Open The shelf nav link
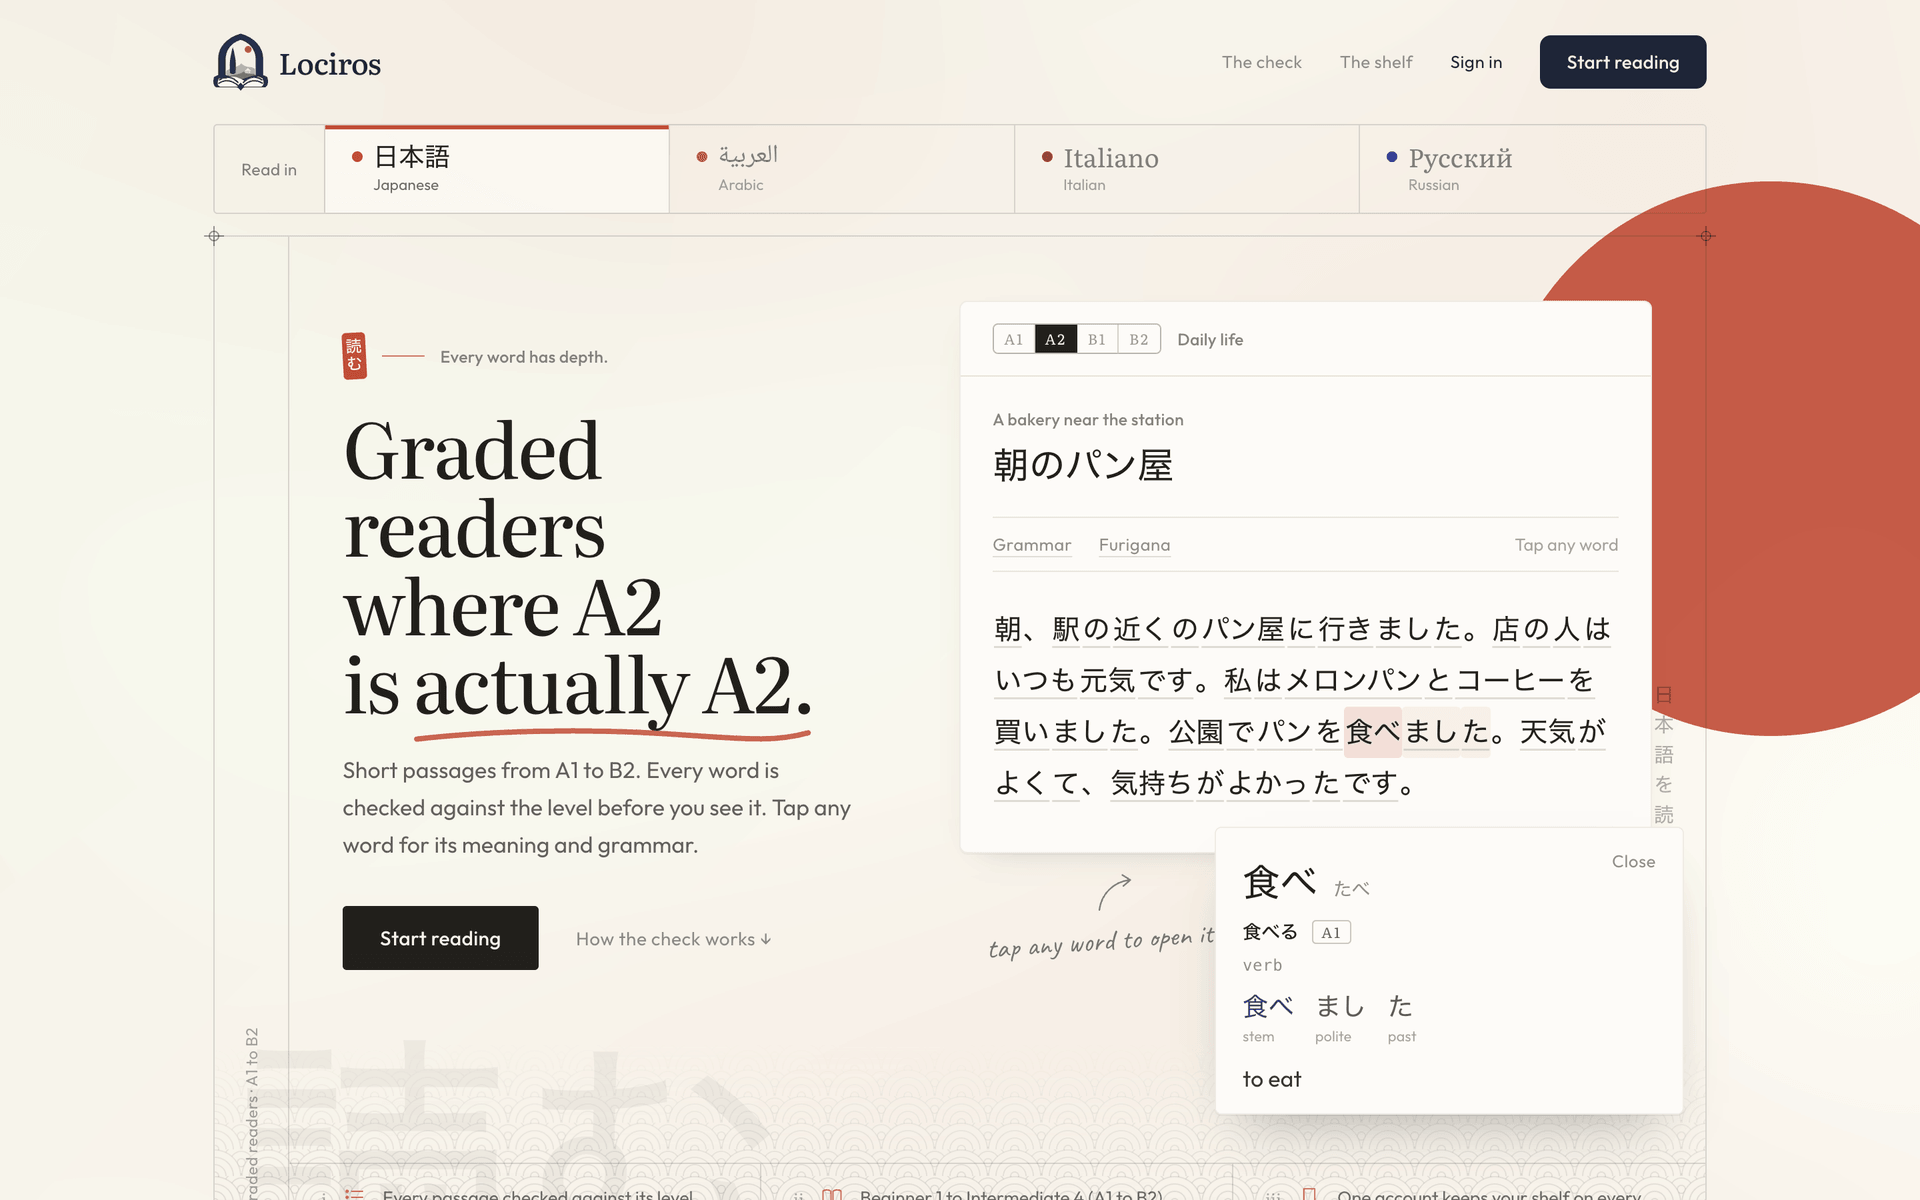Screen dimensions: 1920x1200 coord(1376,62)
